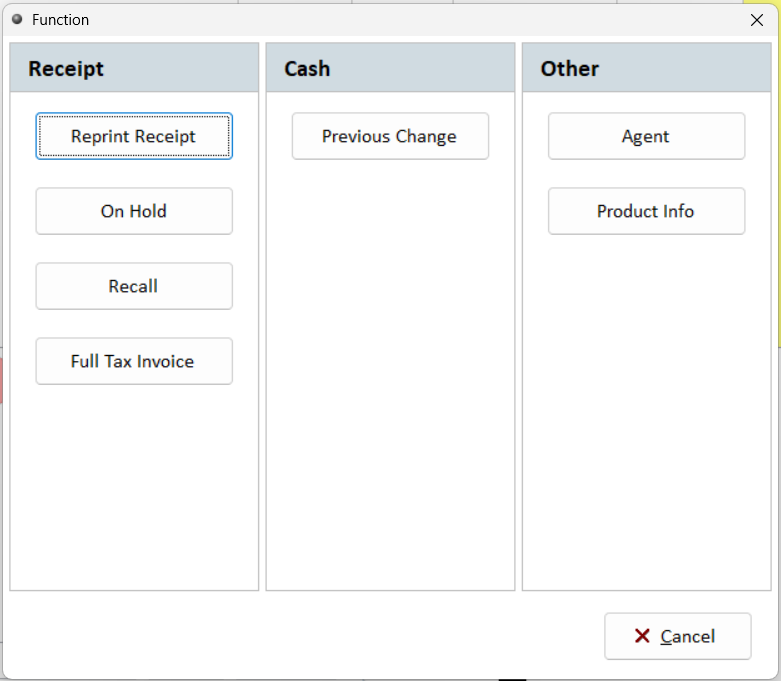Click empty space below Full Tax Invoice
The width and height of the screenshot is (781, 681).
coord(134,480)
